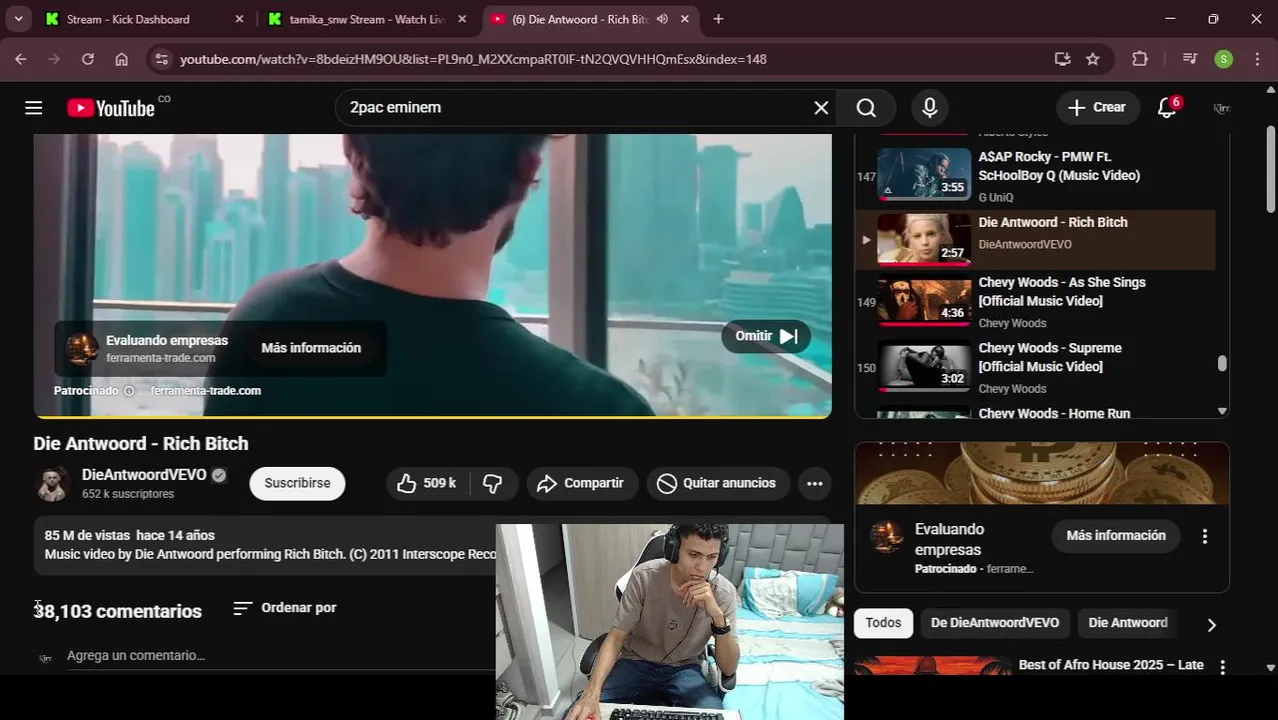1278x720 pixels.
Task: Open Evaluando empresas sidebar ad title
Action: [x=950, y=539]
